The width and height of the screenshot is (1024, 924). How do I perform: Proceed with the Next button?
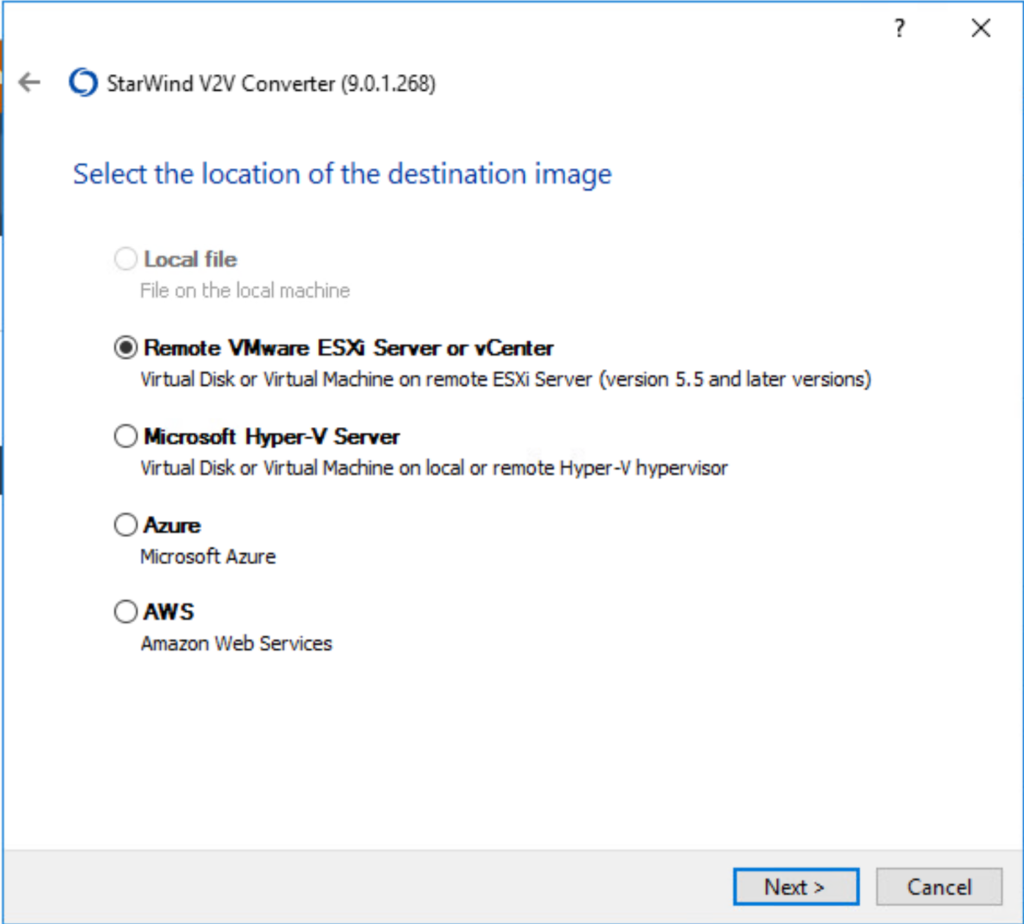795,887
